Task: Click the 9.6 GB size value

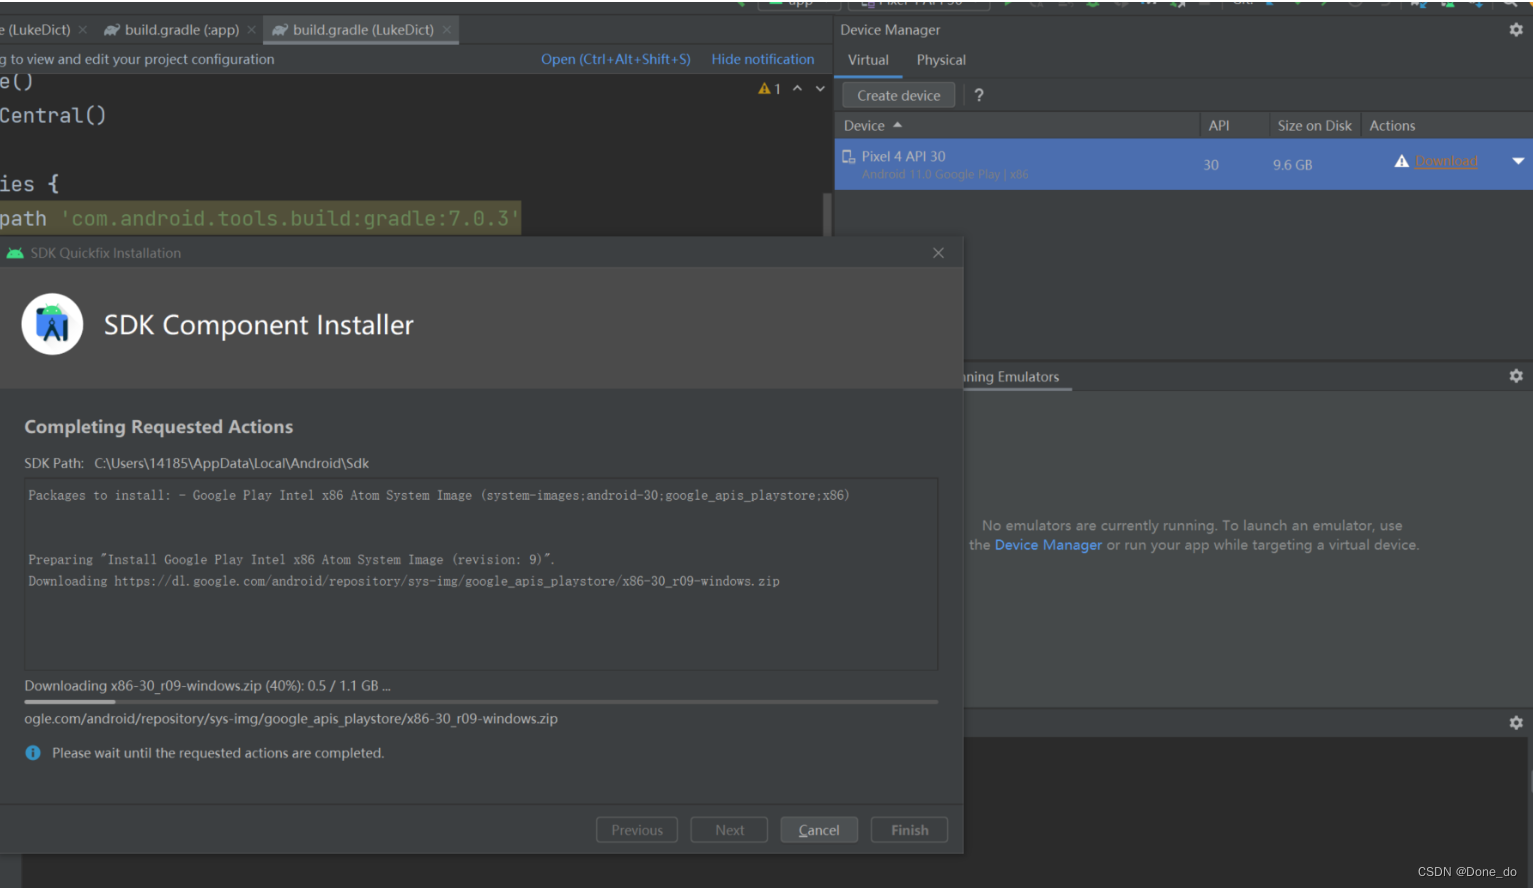Action: tap(1292, 165)
